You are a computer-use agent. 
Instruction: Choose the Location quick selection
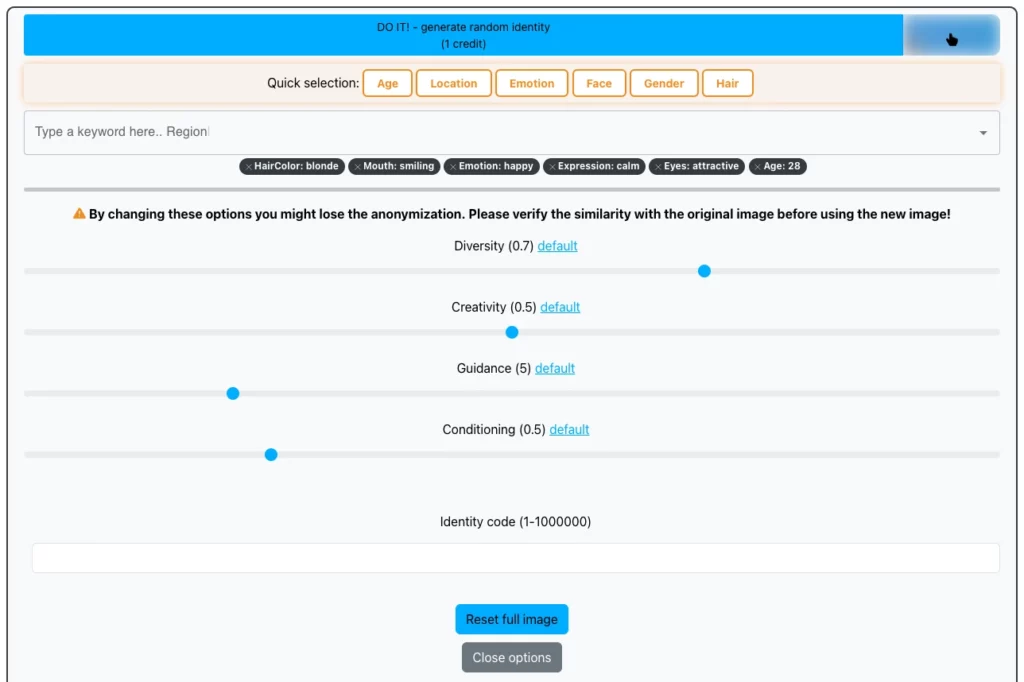click(453, 84)
